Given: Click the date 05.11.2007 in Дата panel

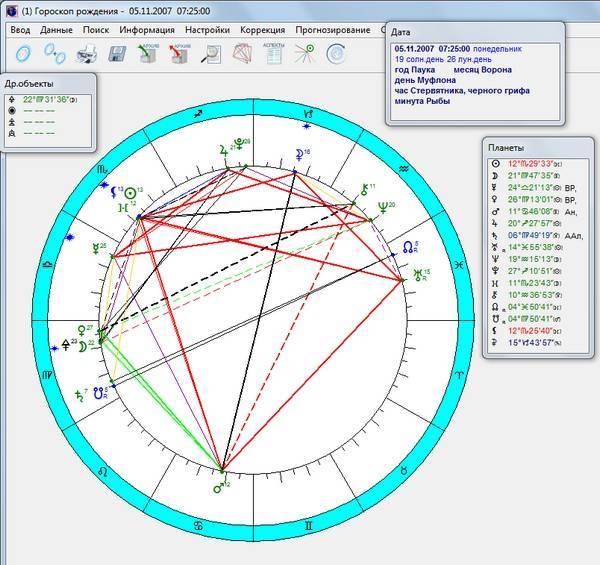Looking at the screenshot, I should (x=413, y=49).
